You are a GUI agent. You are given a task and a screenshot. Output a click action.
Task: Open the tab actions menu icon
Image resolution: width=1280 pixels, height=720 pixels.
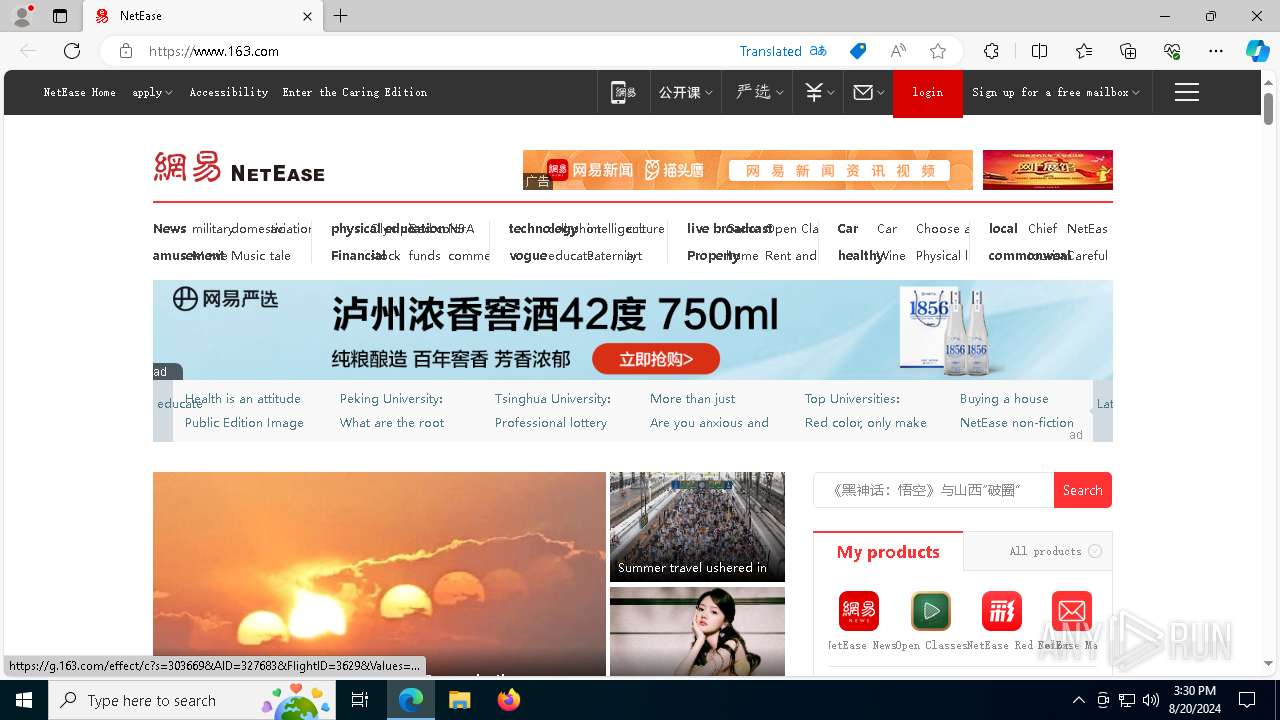point(60,16)
